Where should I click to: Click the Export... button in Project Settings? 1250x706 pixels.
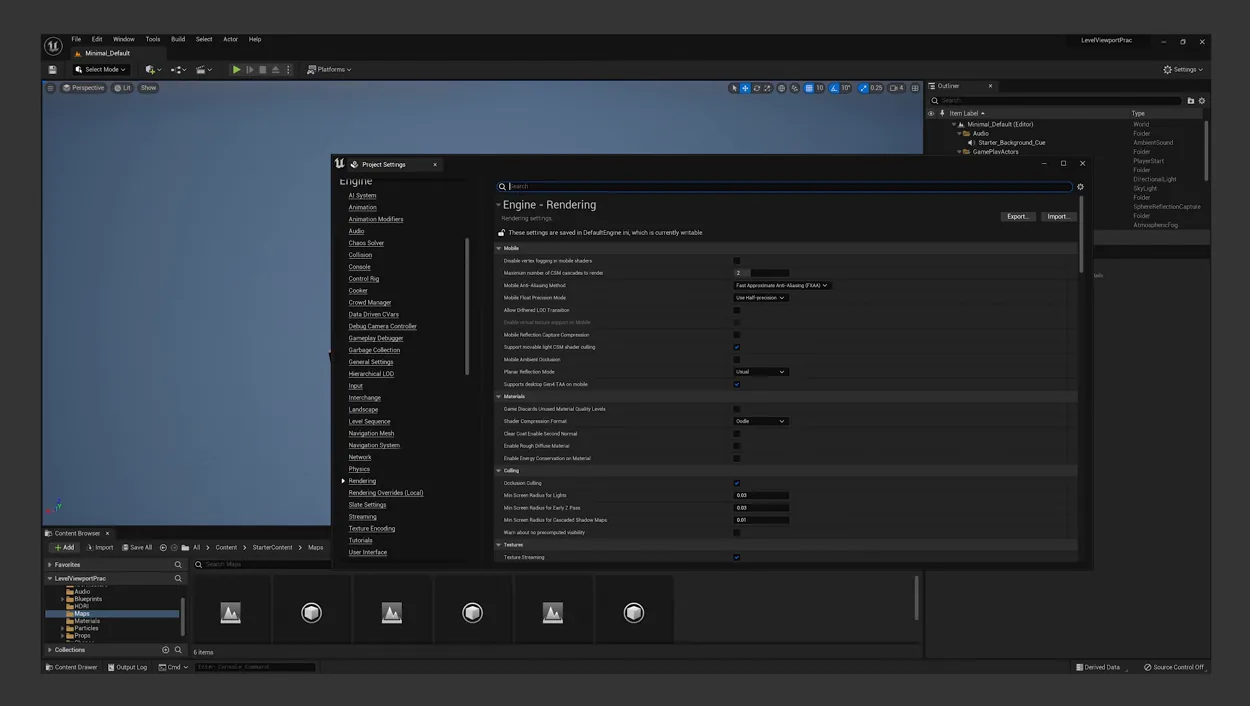point(1018,216)
